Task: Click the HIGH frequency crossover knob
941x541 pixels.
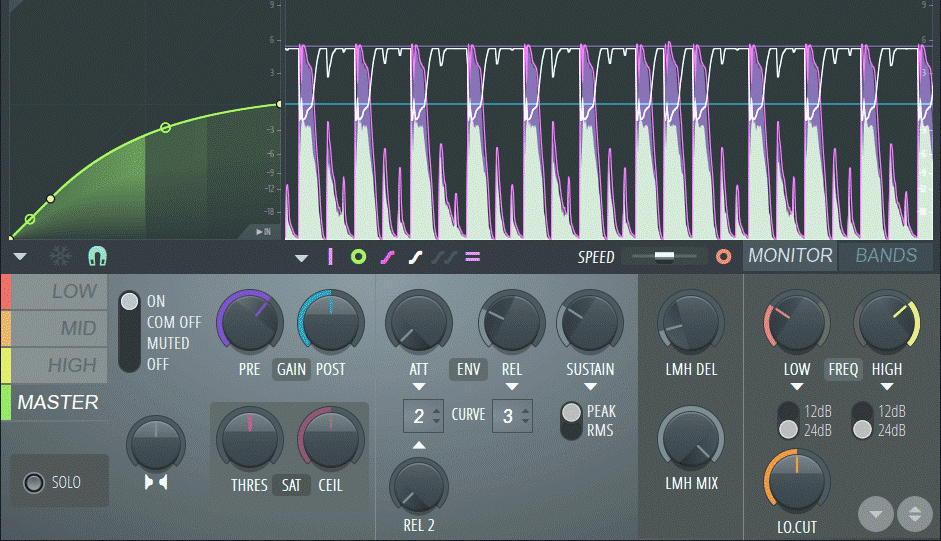Action: pos(886,322)
